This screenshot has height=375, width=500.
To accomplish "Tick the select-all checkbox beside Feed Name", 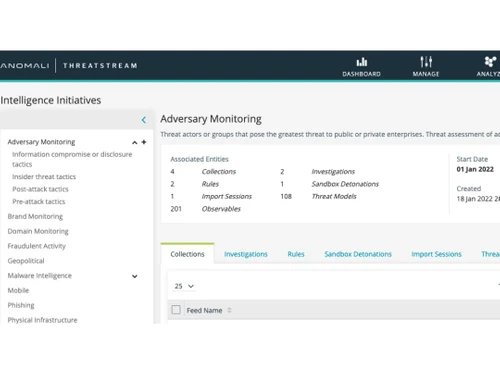I will point(176,310).
